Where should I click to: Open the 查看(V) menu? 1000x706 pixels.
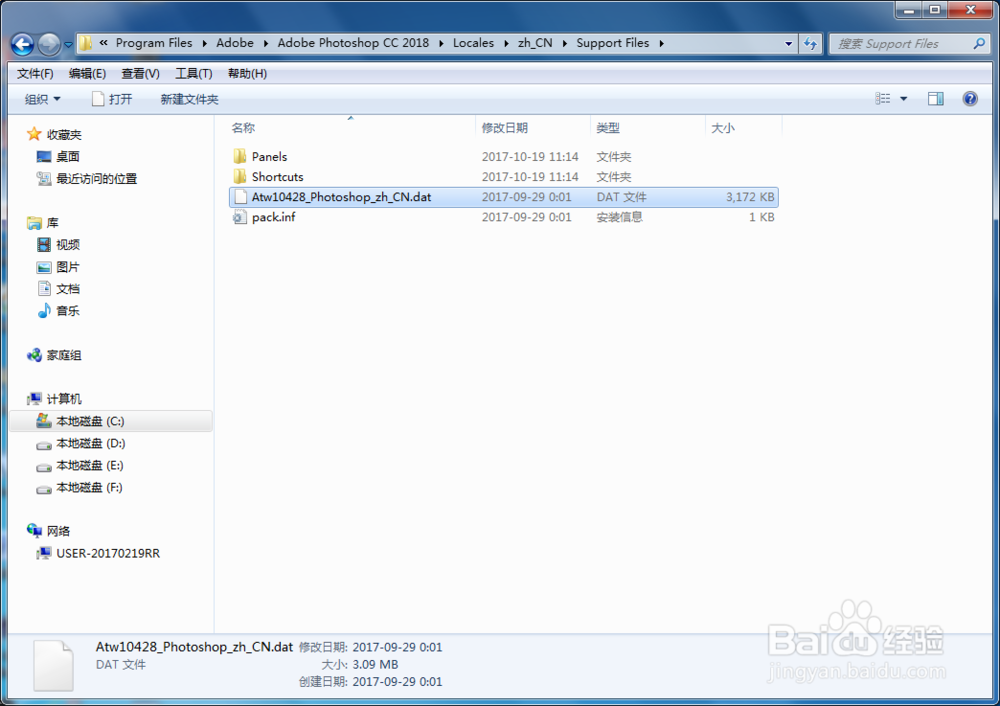point(140,73)
